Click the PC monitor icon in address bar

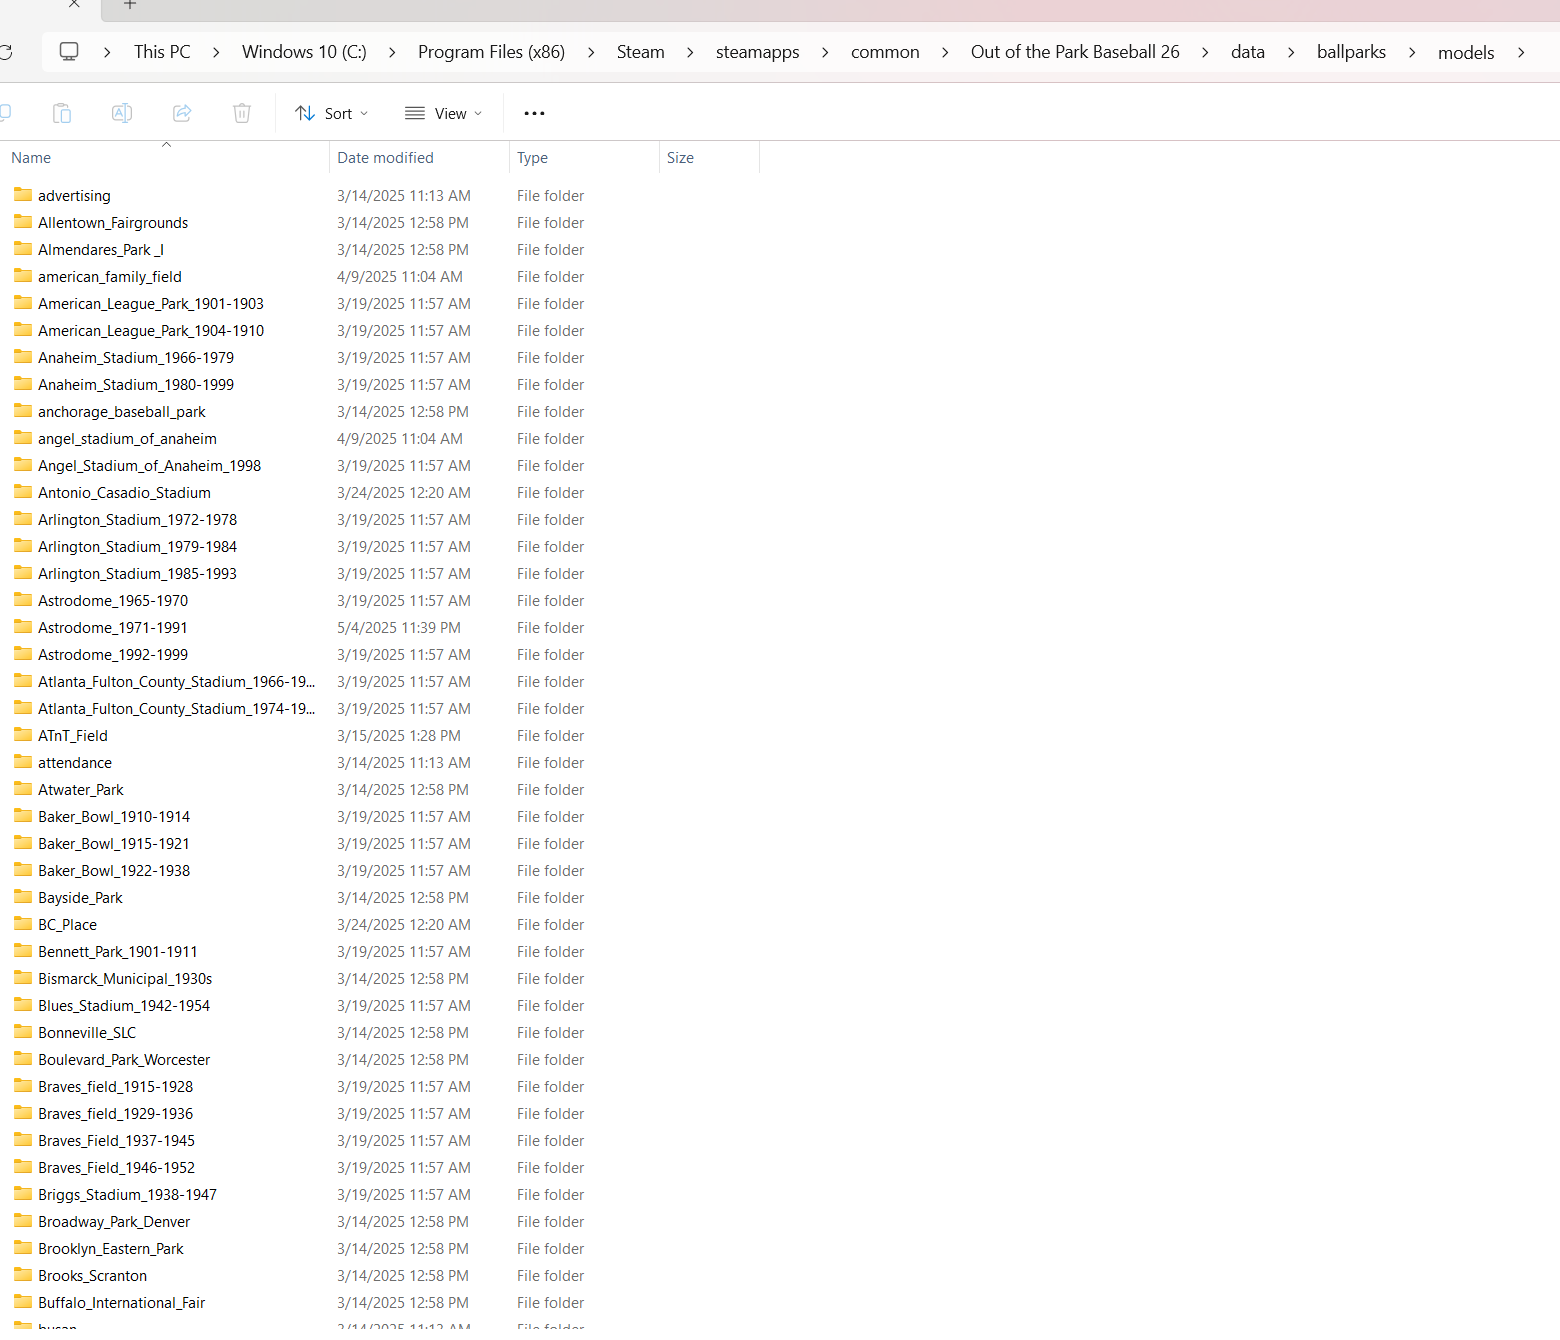click(x=69, y=52)
